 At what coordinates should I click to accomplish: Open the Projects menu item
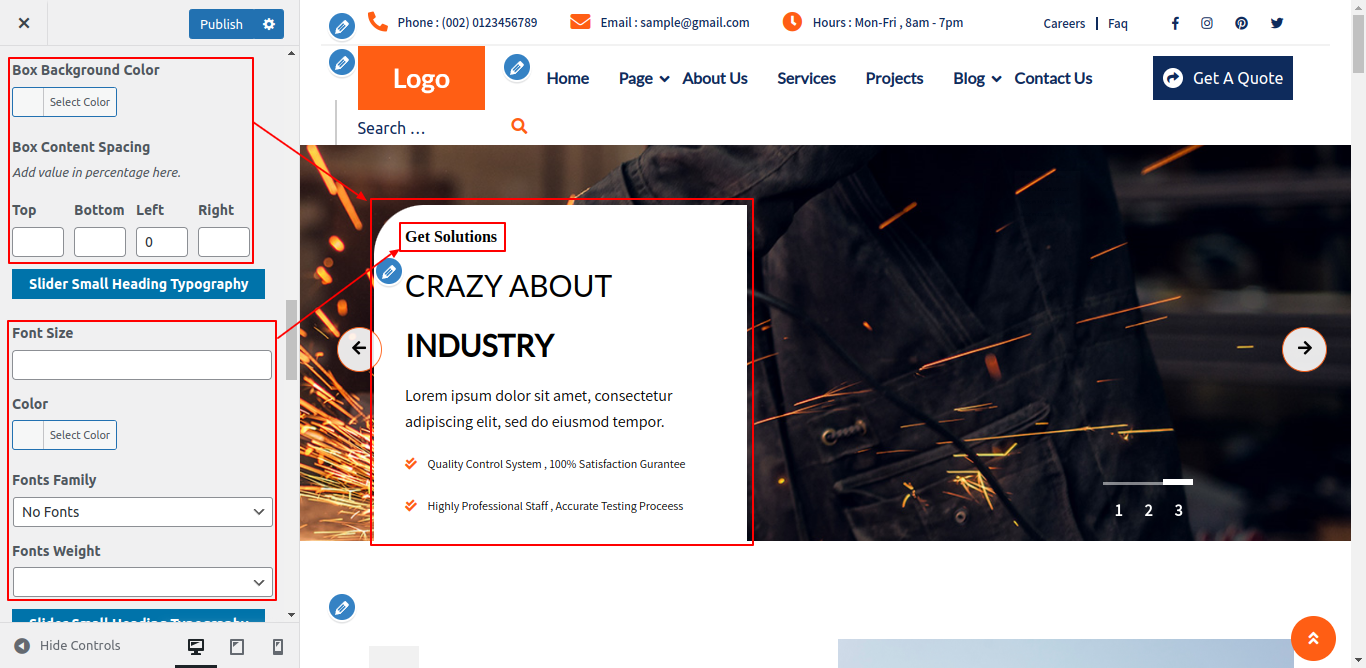click(x=894, y=78)
